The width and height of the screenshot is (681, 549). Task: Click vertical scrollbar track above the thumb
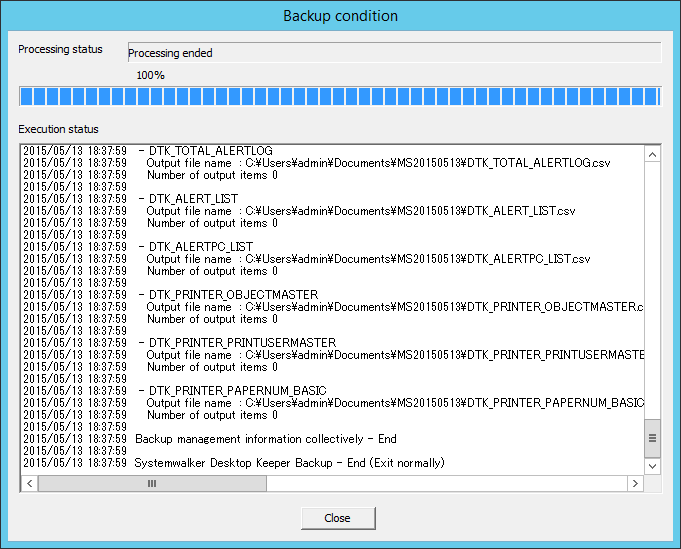click(652, 291)
